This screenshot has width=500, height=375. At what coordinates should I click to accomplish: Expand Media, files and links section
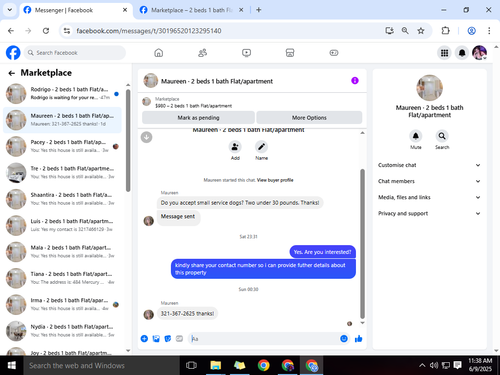tap(429, 197)
